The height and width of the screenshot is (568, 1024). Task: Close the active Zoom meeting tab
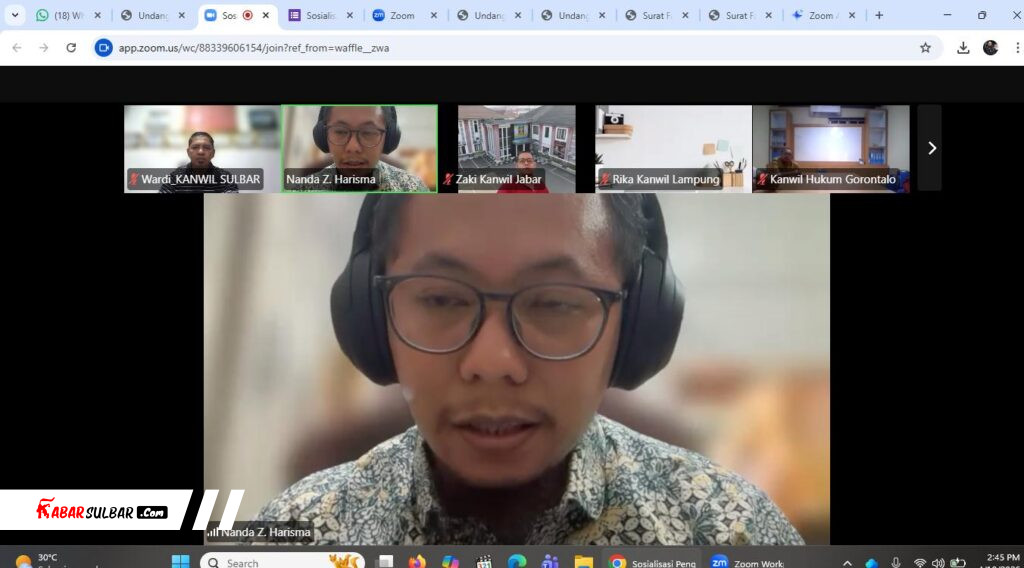click(x=266, y=15)
